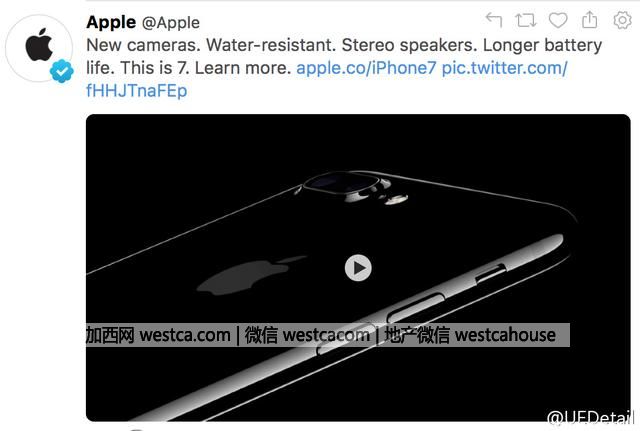
Task: Play the iPhone 7 video
Action: [358, 268]
